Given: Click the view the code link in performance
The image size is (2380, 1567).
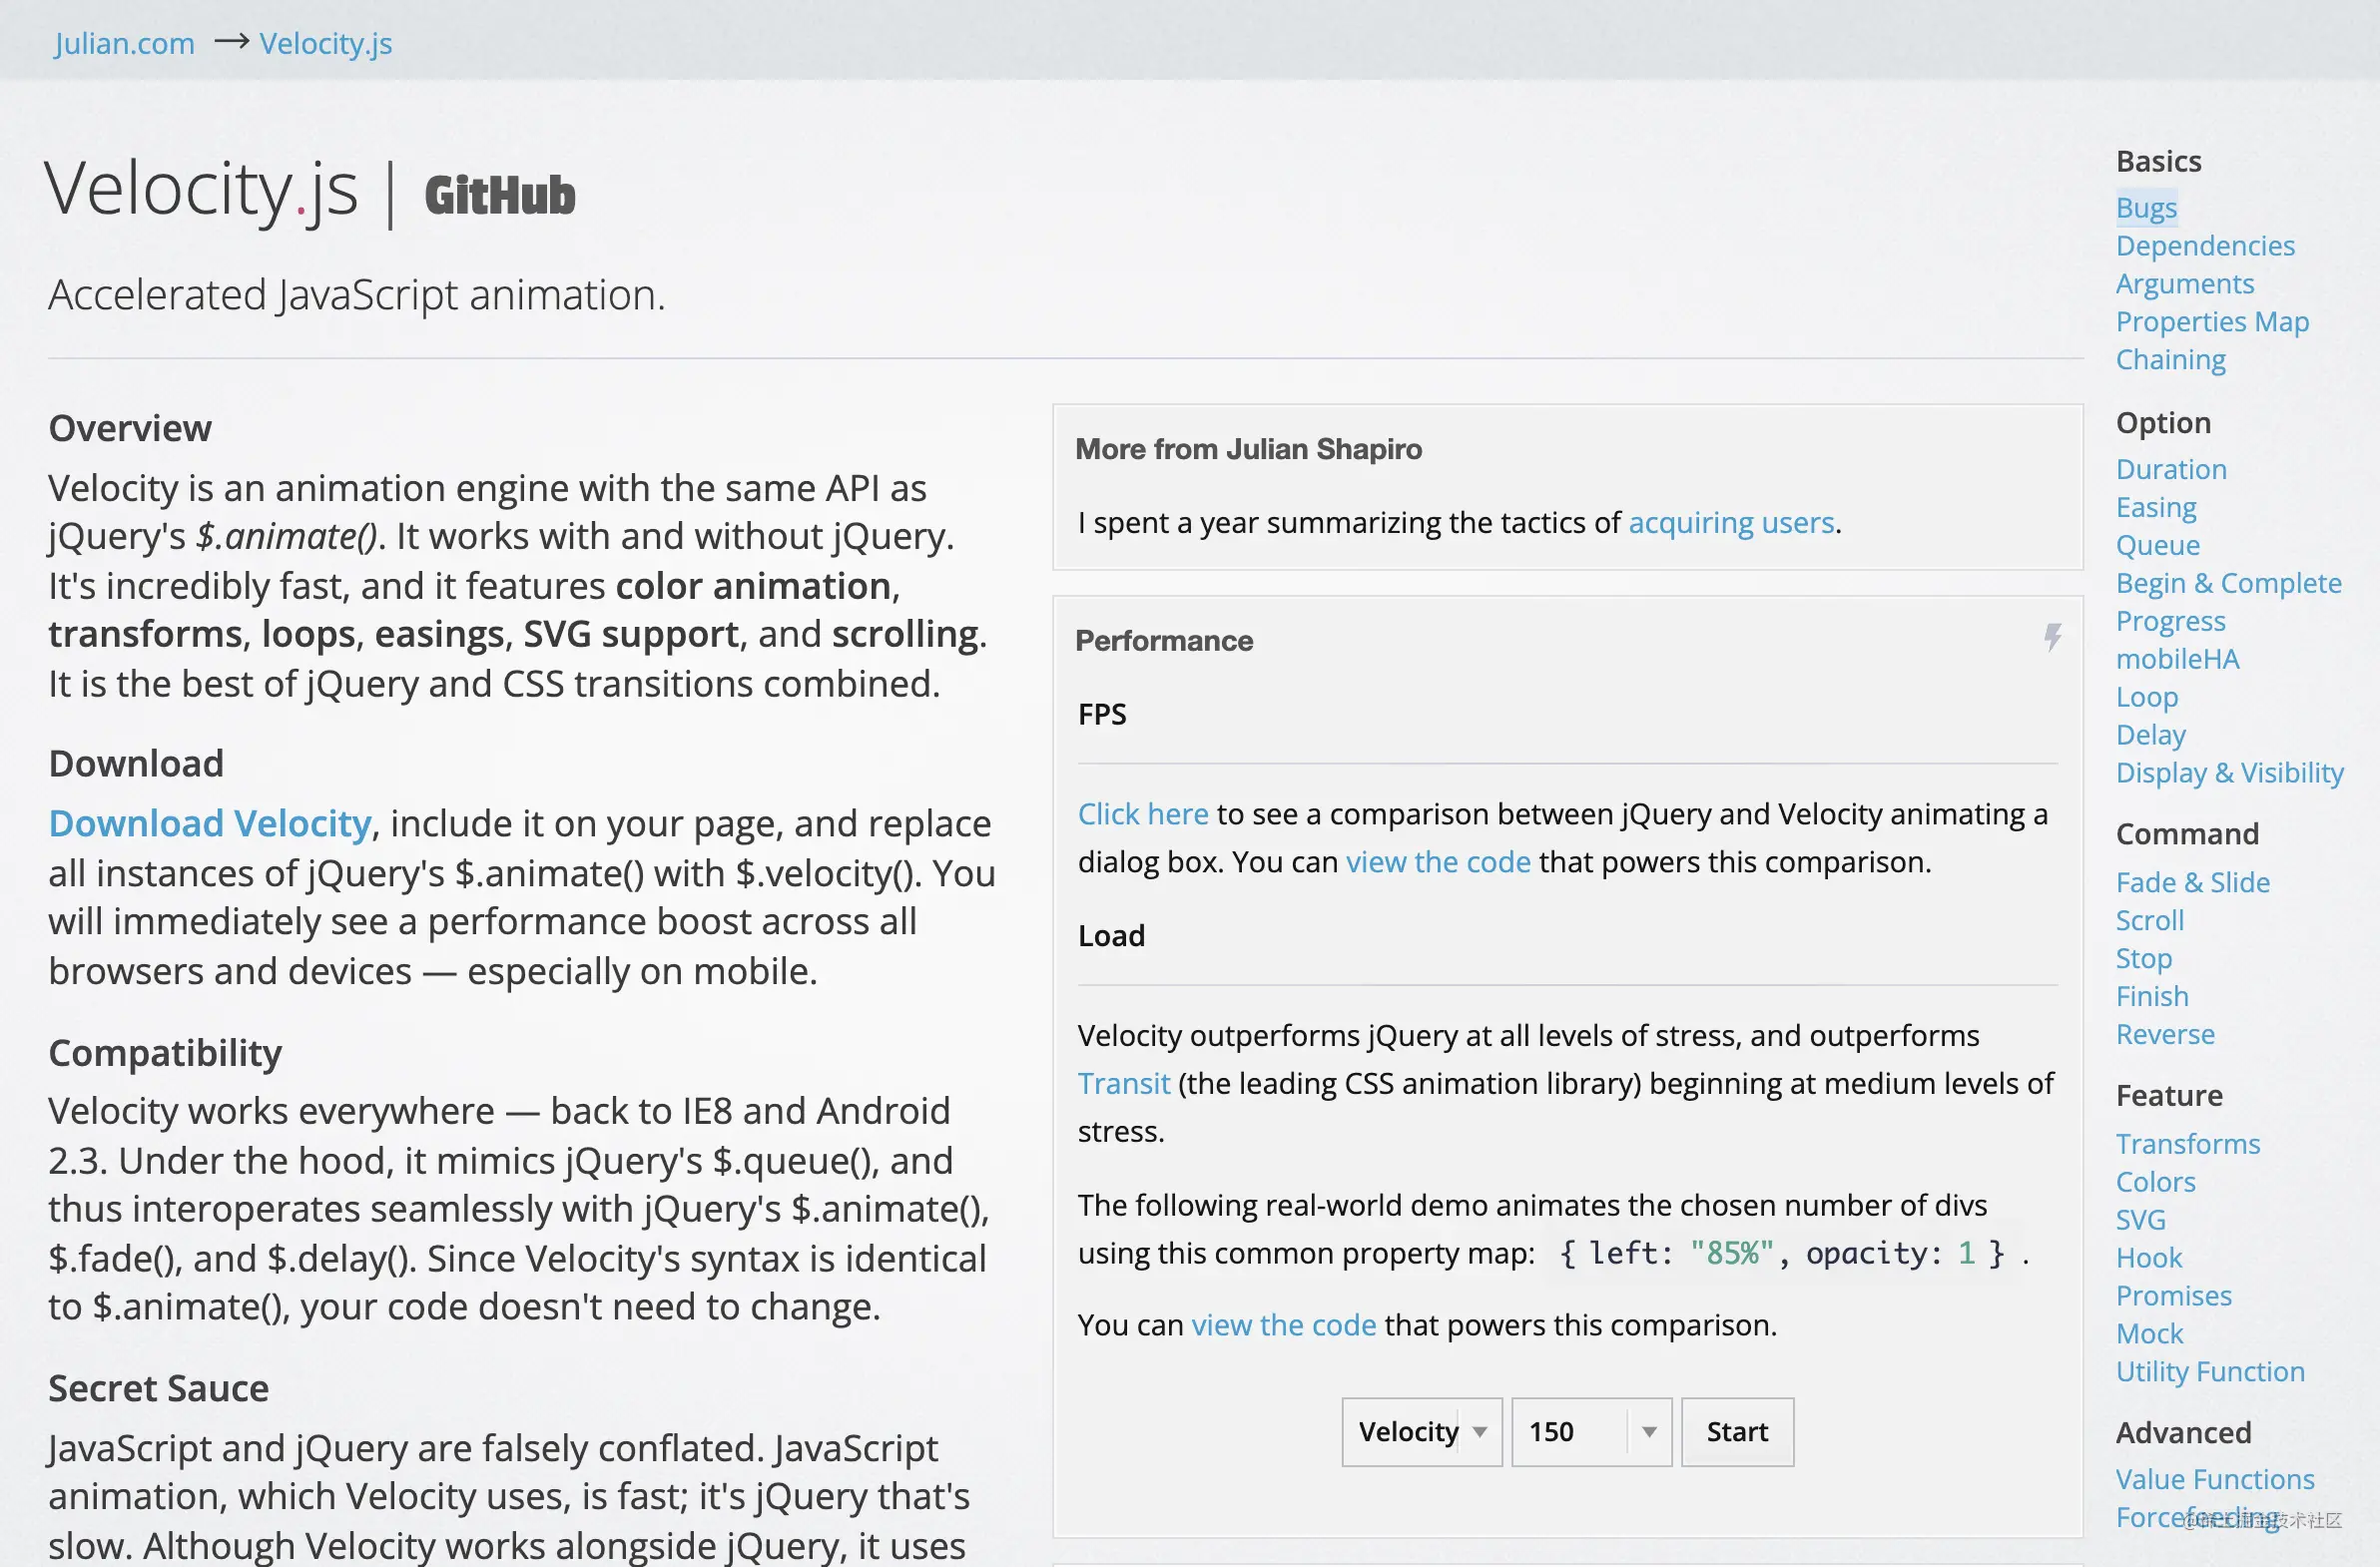Looking at the screenshot, I should tap(1438, 858).
